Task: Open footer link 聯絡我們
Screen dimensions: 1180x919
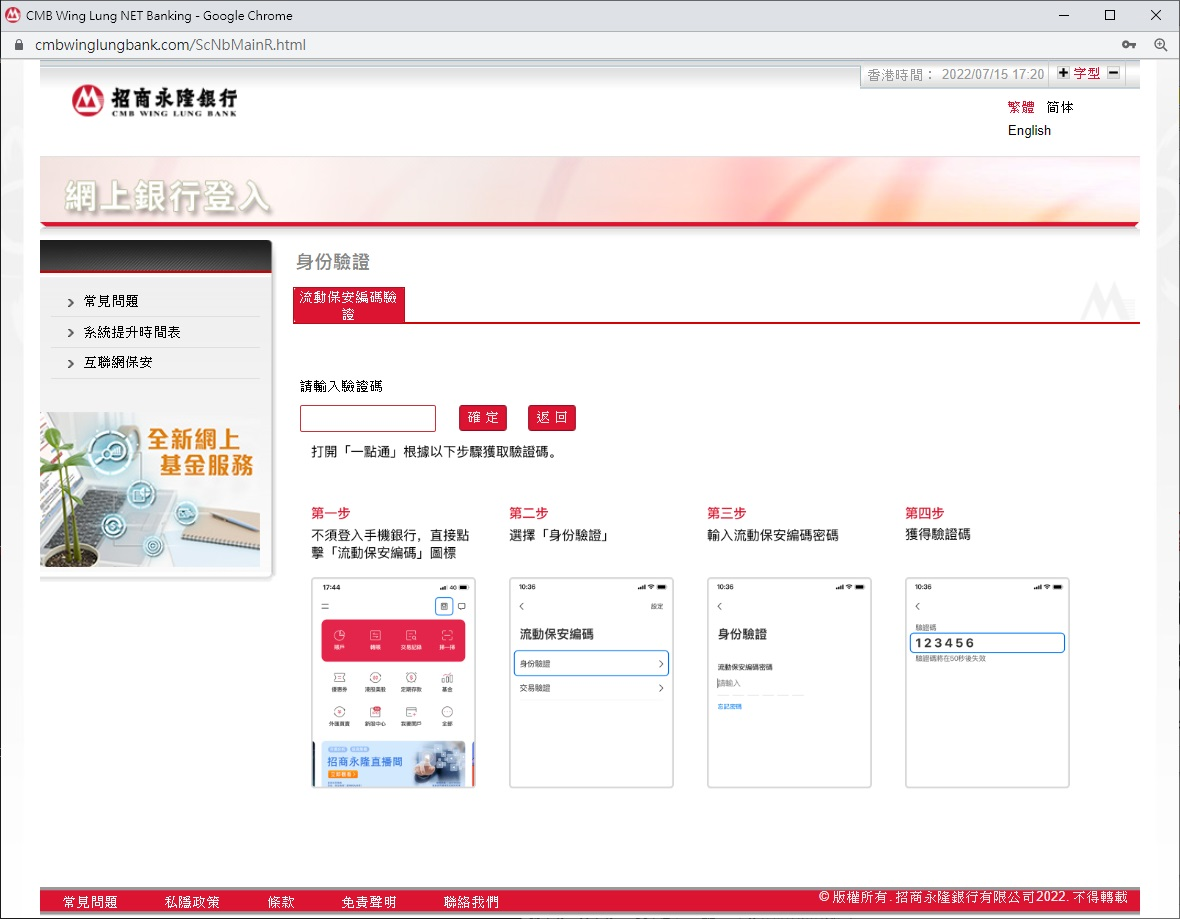Action: point(471,902)
